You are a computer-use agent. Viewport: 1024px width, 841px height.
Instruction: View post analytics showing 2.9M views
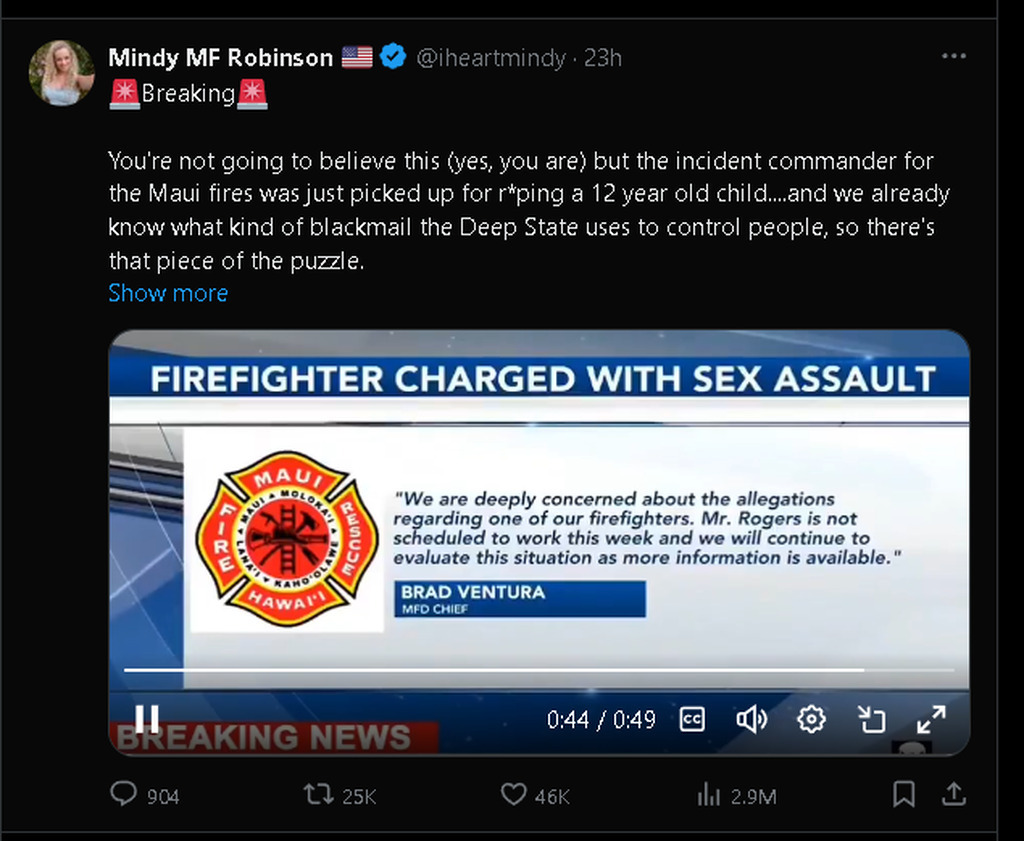pyautogui.click(x=709, y=795)
